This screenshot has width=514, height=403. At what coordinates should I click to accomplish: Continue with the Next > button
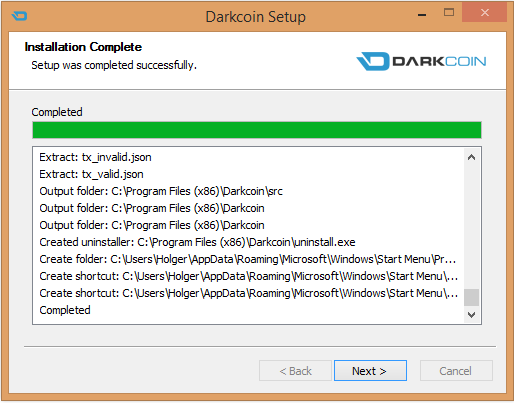point(370,370)
